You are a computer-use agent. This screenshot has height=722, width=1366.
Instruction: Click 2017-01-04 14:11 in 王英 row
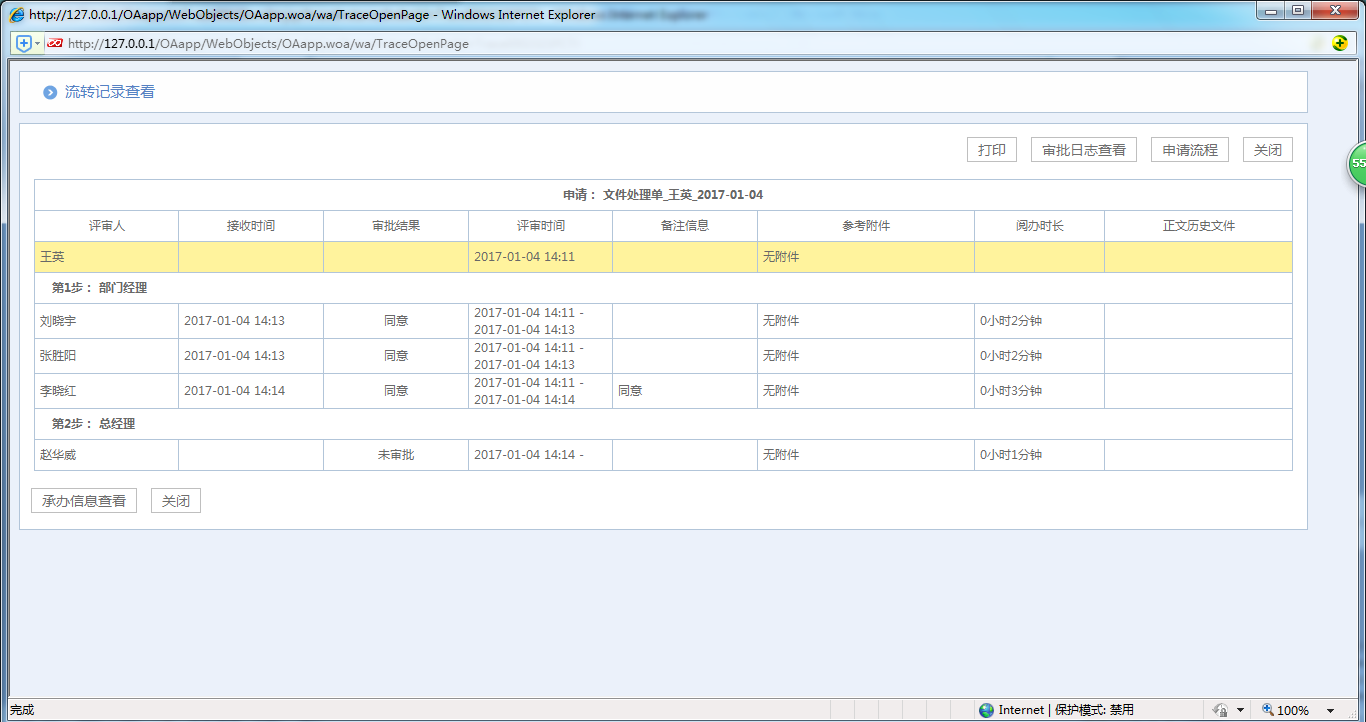point(525,257)
